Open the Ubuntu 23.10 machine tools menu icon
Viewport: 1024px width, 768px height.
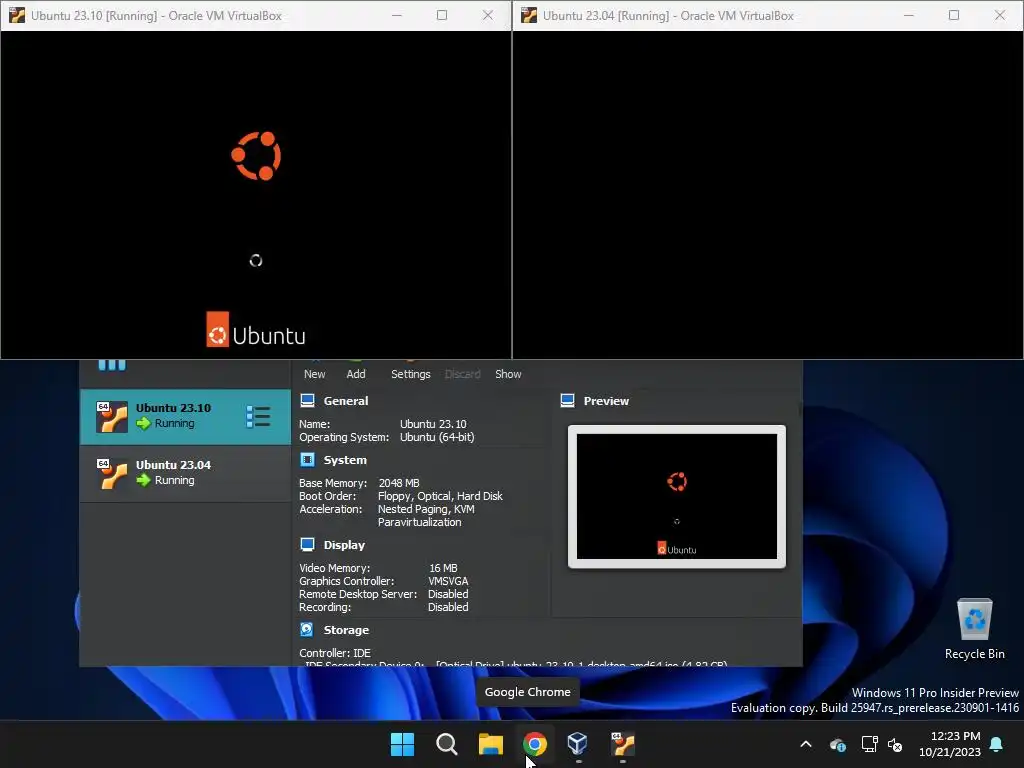[x=259, y=417]
